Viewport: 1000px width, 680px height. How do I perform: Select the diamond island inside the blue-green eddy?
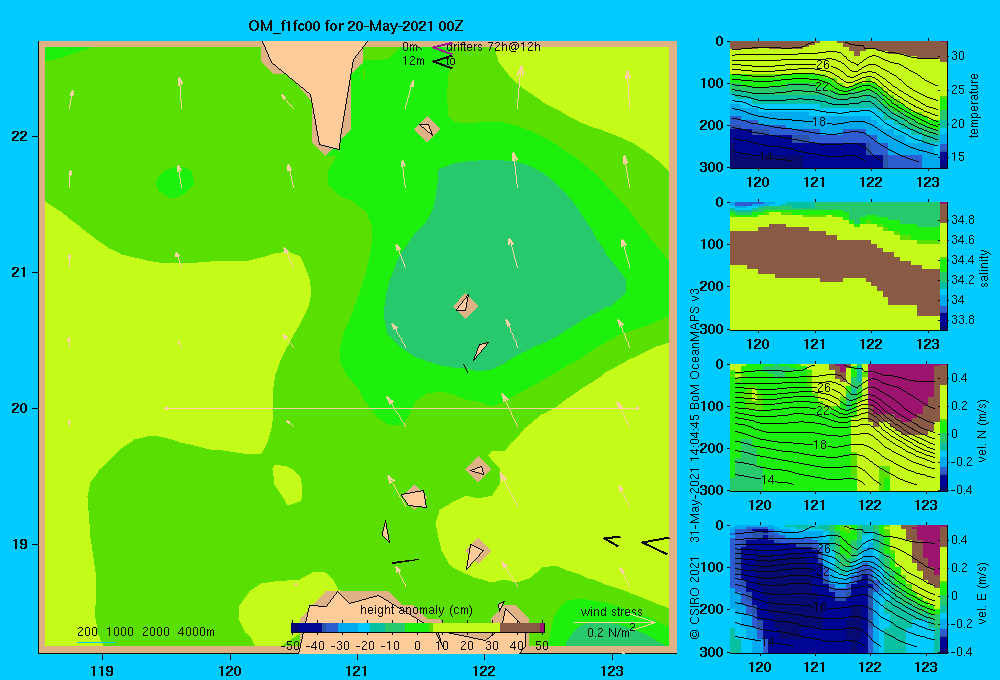tap(466, 306)
